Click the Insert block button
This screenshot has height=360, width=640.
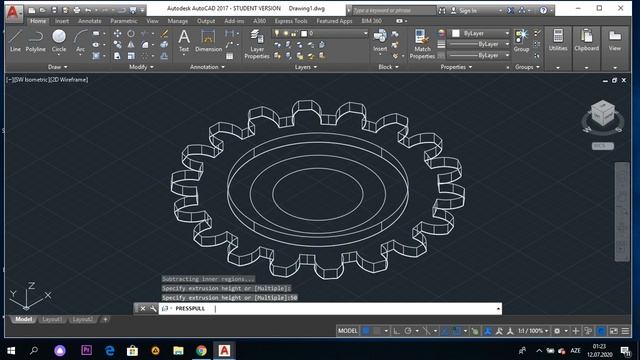380,41
